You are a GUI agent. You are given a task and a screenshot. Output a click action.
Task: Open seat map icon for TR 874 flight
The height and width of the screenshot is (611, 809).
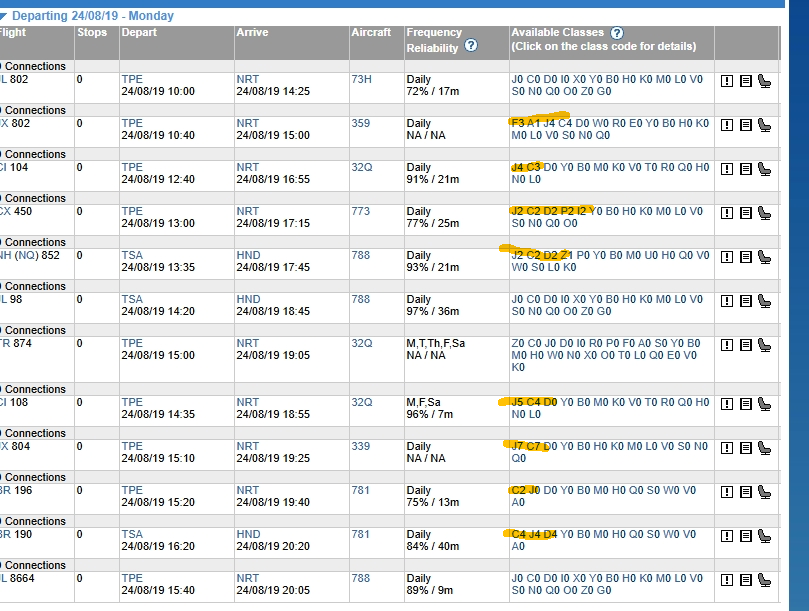[x=764, y=345]
